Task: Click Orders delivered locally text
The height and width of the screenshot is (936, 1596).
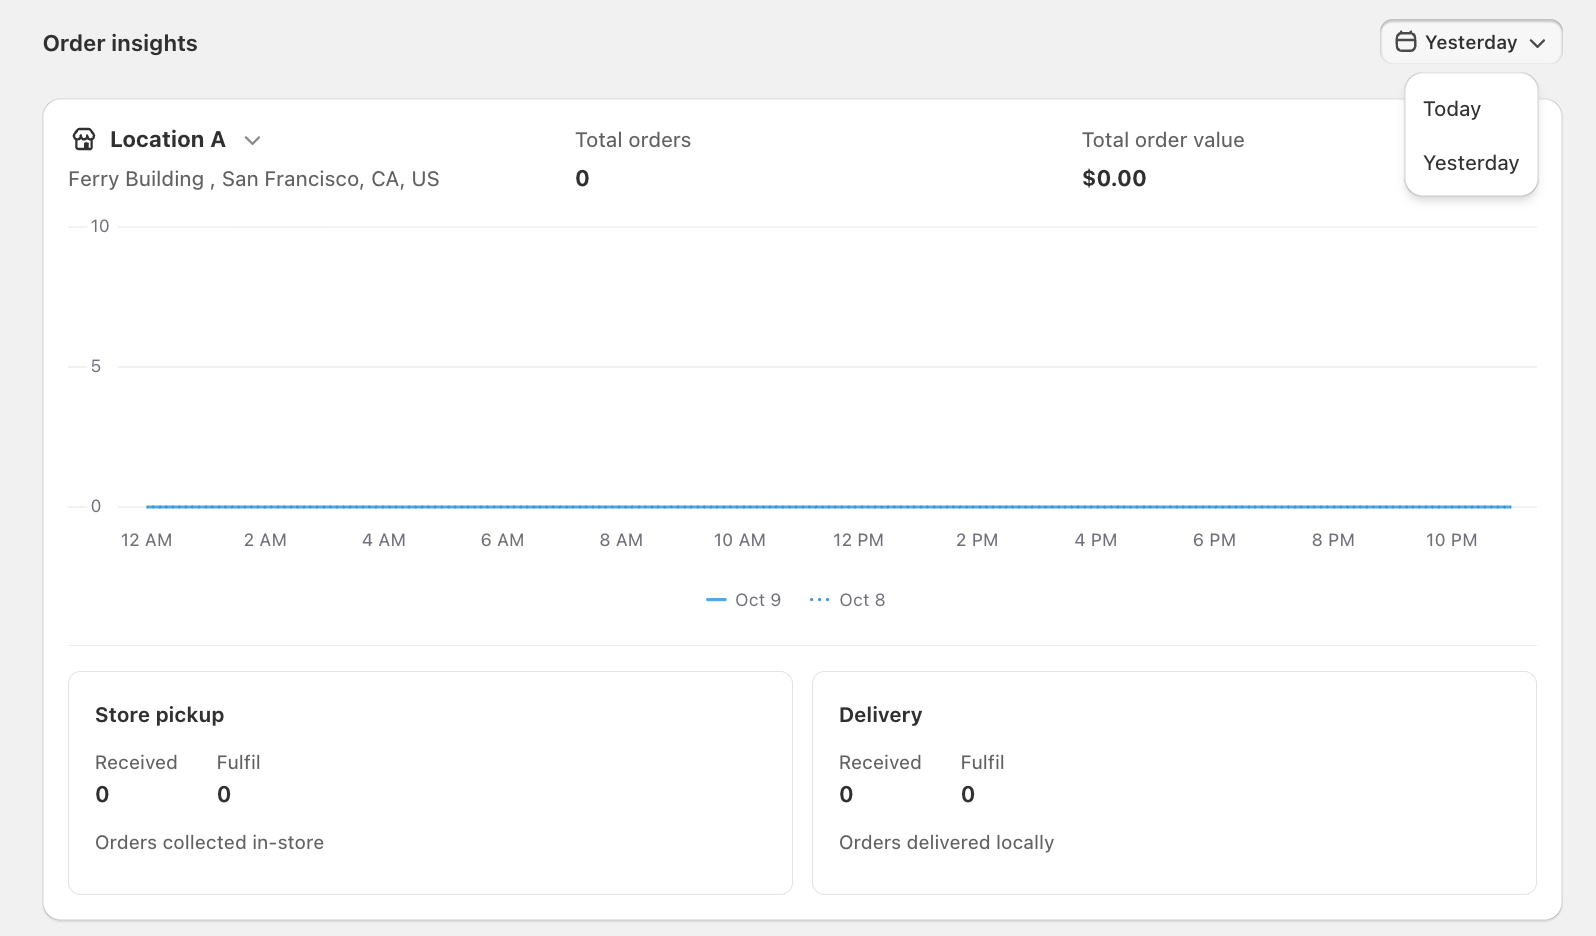Action: pos(946,842)
